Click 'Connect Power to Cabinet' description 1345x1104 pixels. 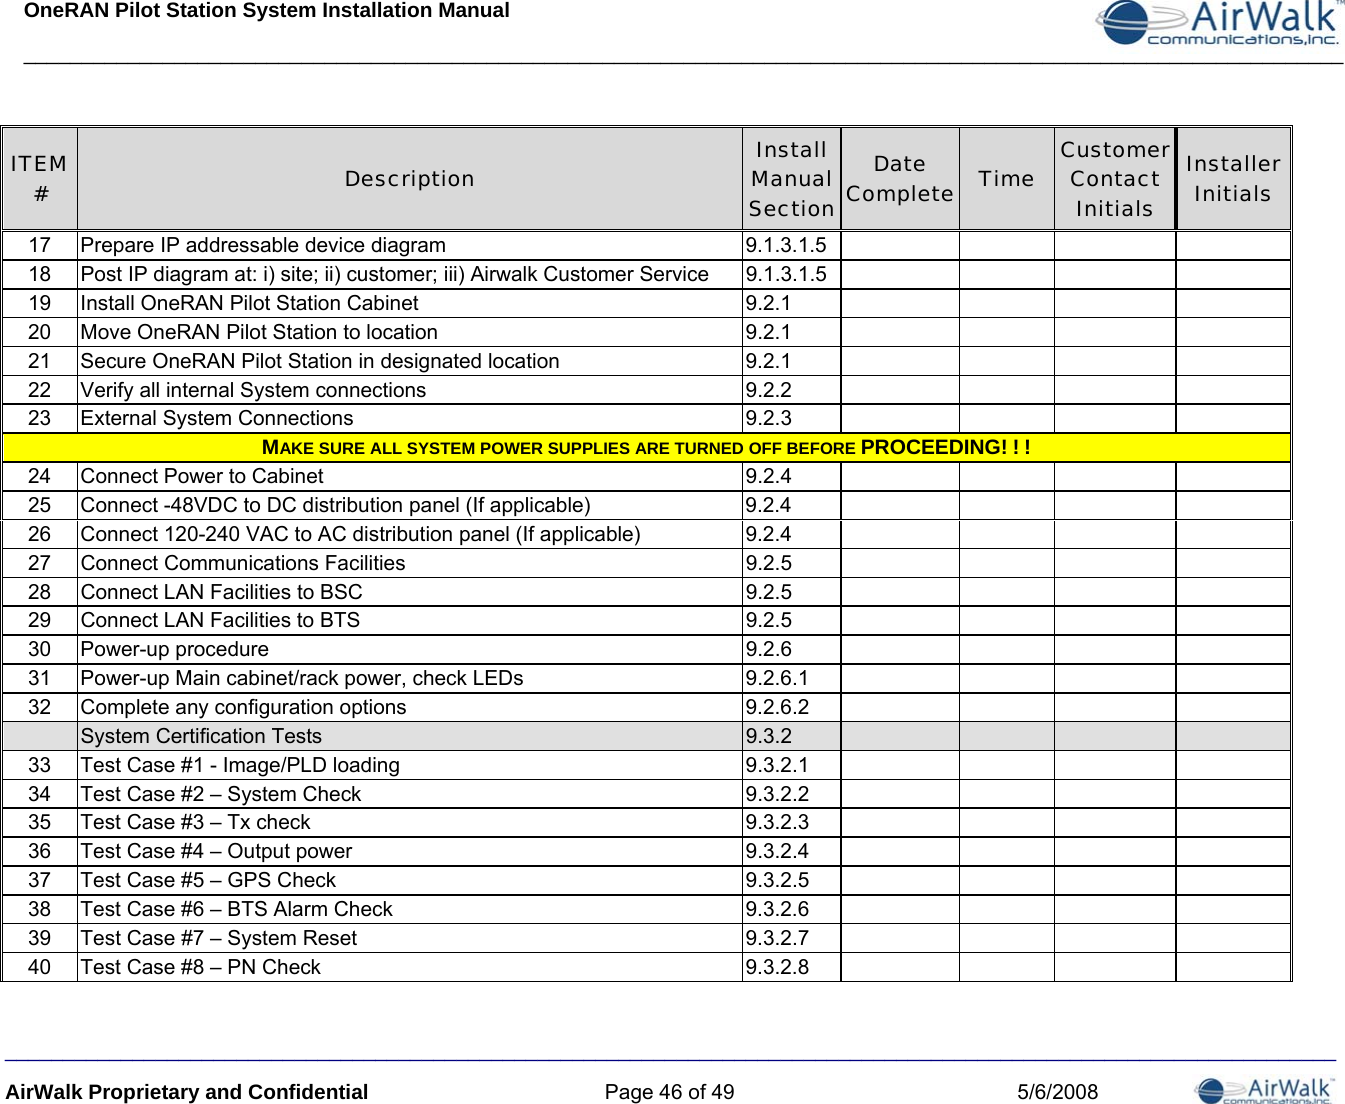(202, 476)
